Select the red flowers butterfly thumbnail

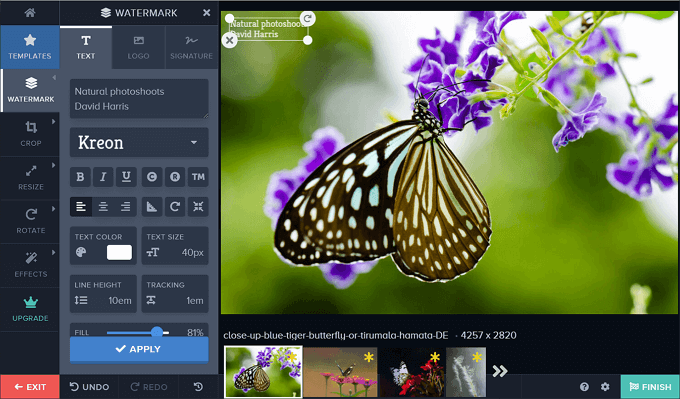point(412,372)
